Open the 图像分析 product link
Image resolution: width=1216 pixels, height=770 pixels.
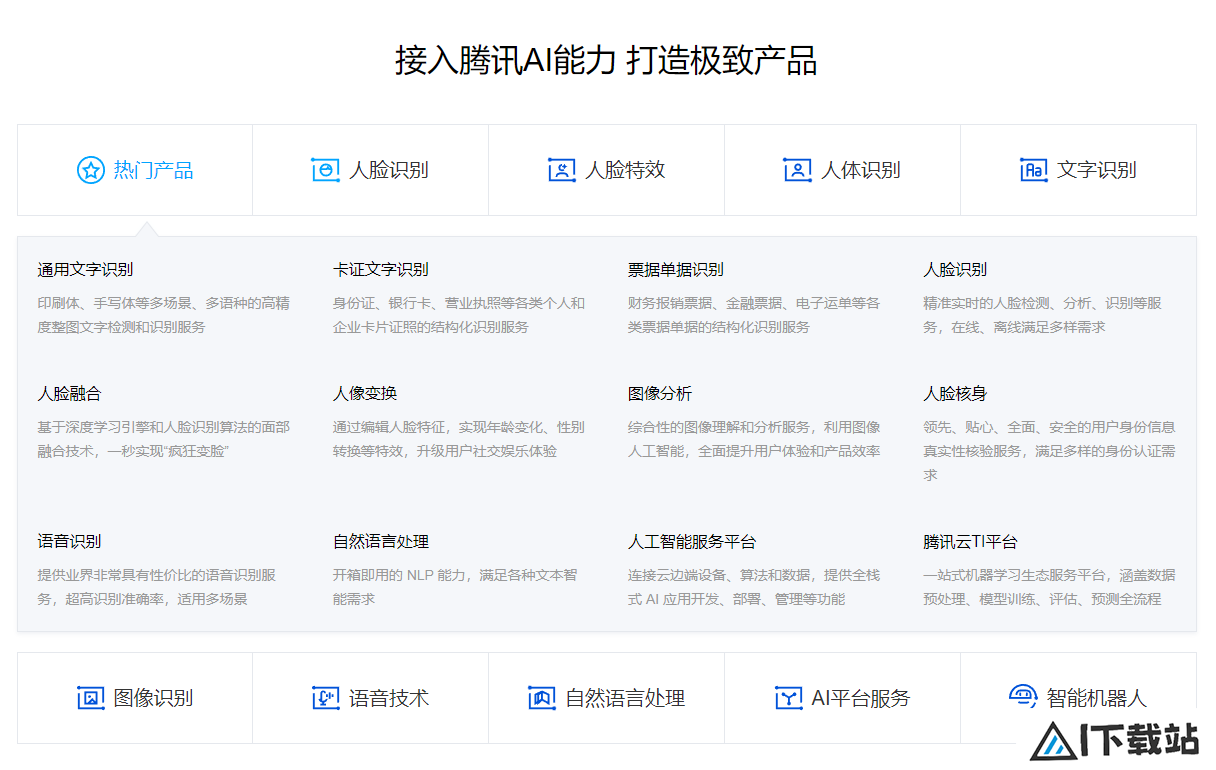660,393
